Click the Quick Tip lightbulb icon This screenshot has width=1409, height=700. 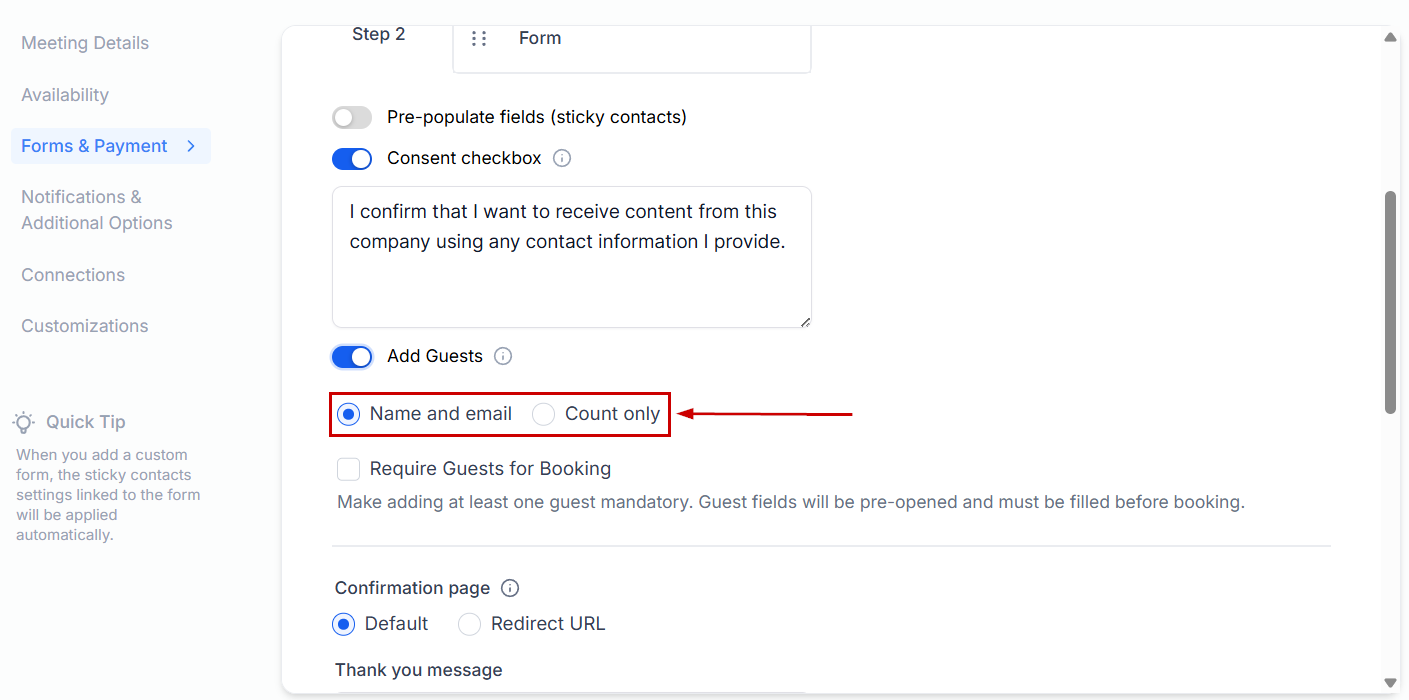tap(24, 422)
